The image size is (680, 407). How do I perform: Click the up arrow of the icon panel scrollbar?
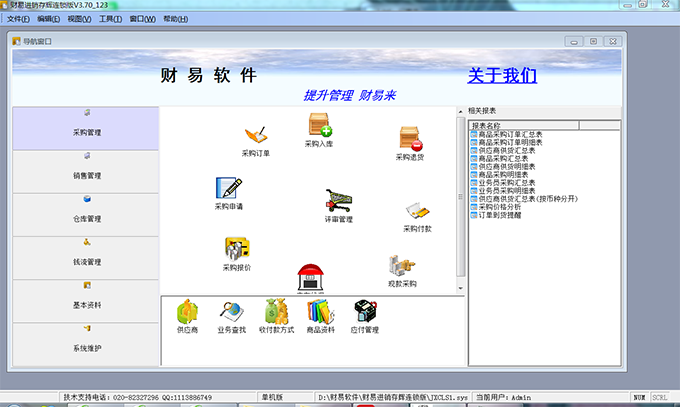point(461,112)
